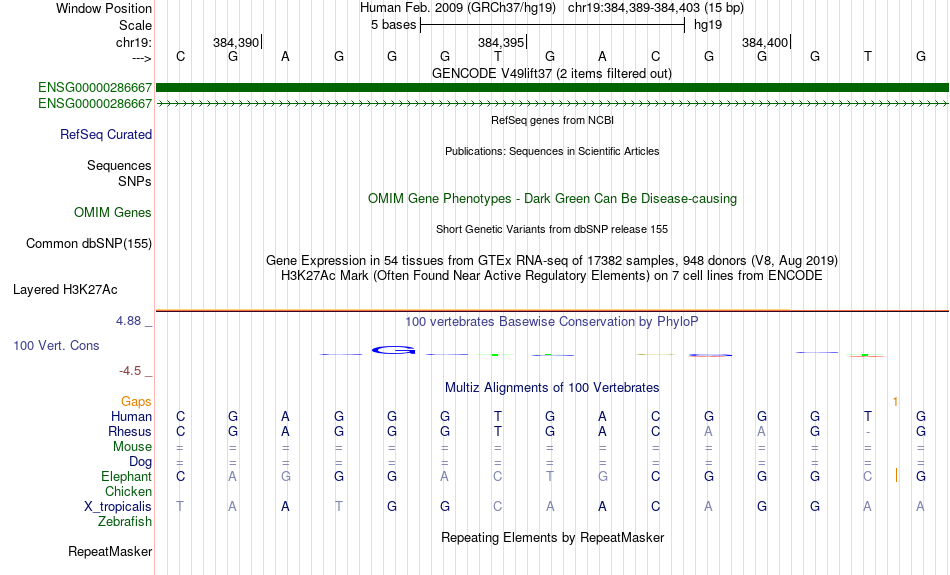Select the RefSeq Curated track label
The height and width of the screenshot is (575, 950).
coord(105,135)
